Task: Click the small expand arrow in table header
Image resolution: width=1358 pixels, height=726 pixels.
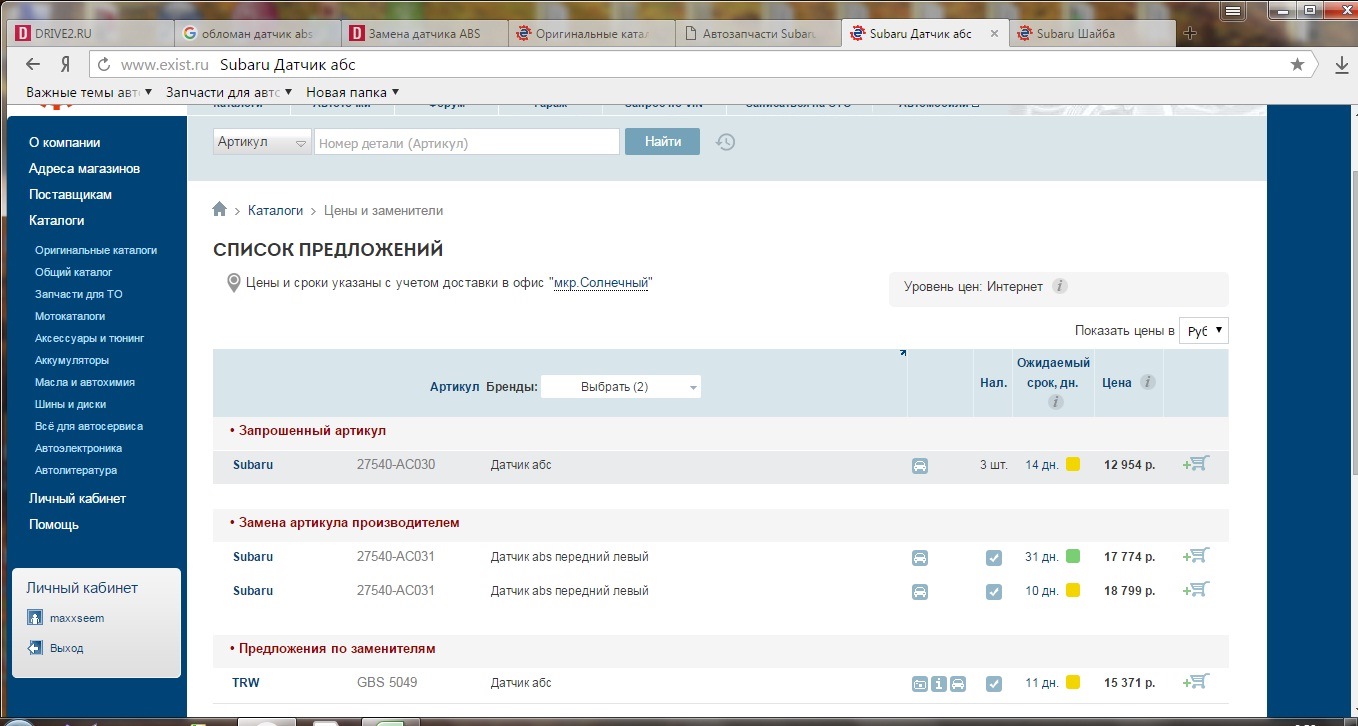Action: point(902,352)
